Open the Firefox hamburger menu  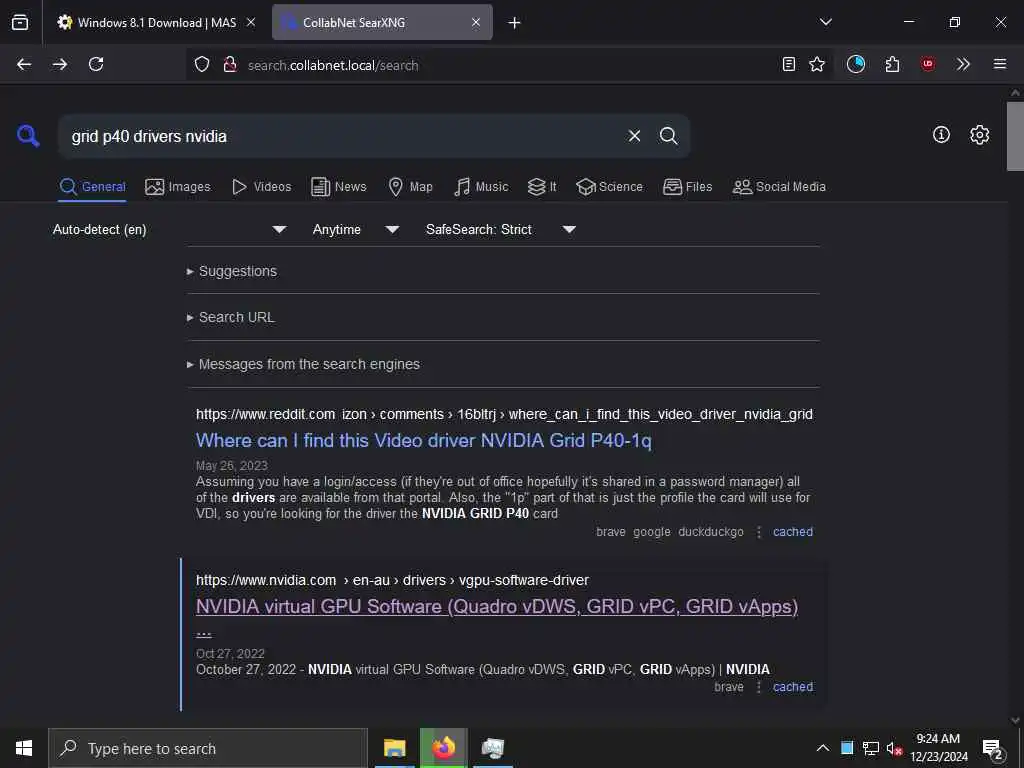pyautogui.click(x=999, y=64)
